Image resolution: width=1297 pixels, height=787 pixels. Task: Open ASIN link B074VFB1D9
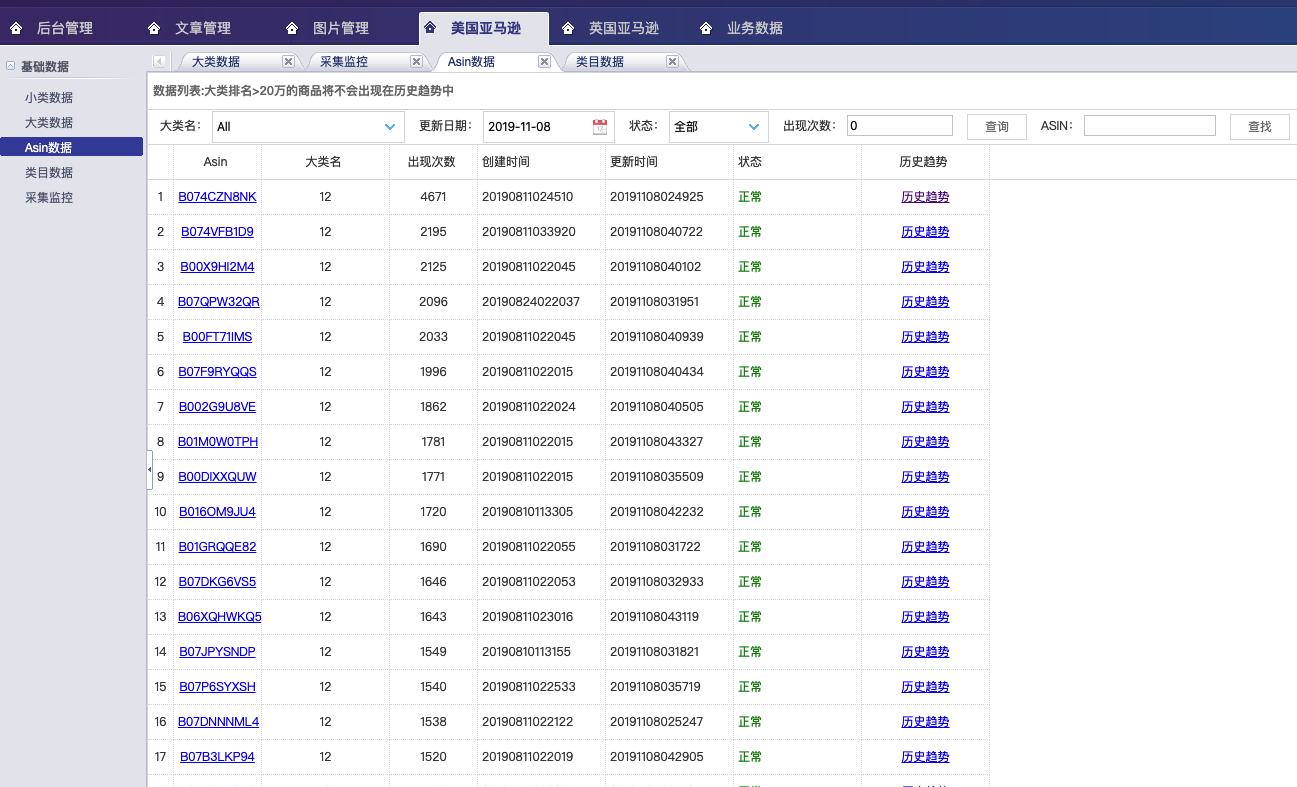[x=217, y=232]
